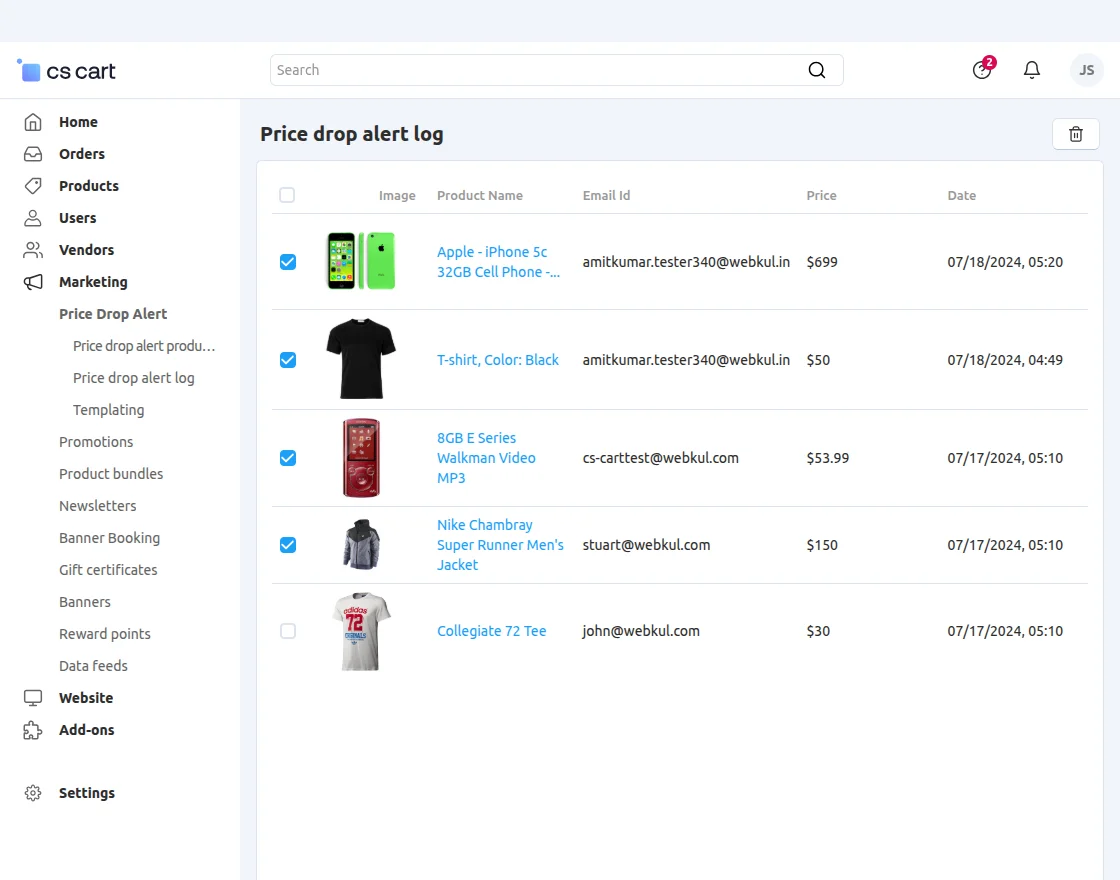Check the Collegiate 72 Tee row checkbox
1120x880 pixels.
click(x=288, y=631)
